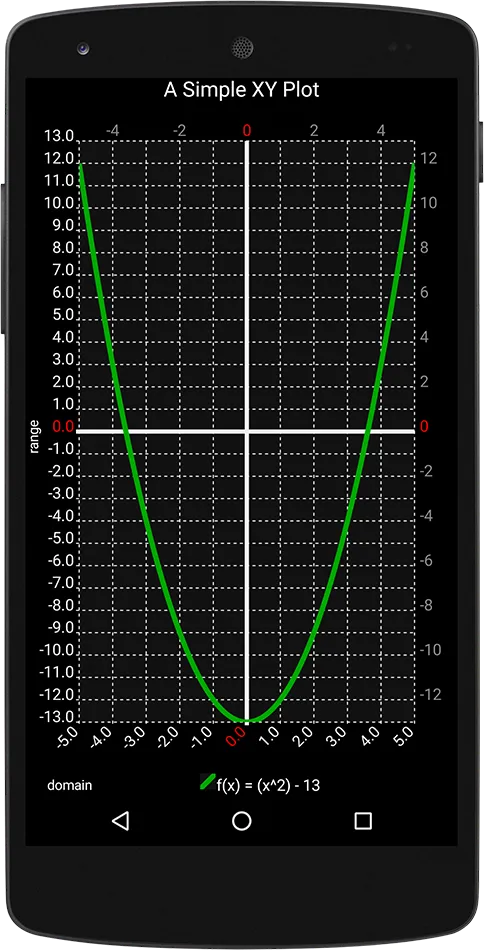The height and width of the screenshot is (950, 484).
Task: Click the top axis label -4
Action: (x=112, y=130)
